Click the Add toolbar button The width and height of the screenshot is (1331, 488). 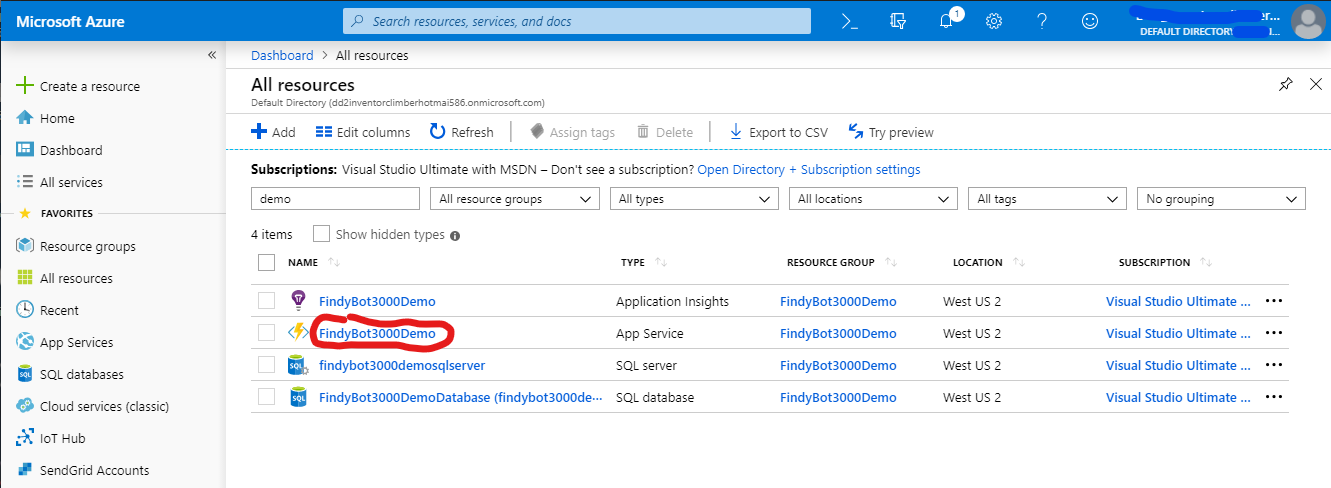point(273,132)
